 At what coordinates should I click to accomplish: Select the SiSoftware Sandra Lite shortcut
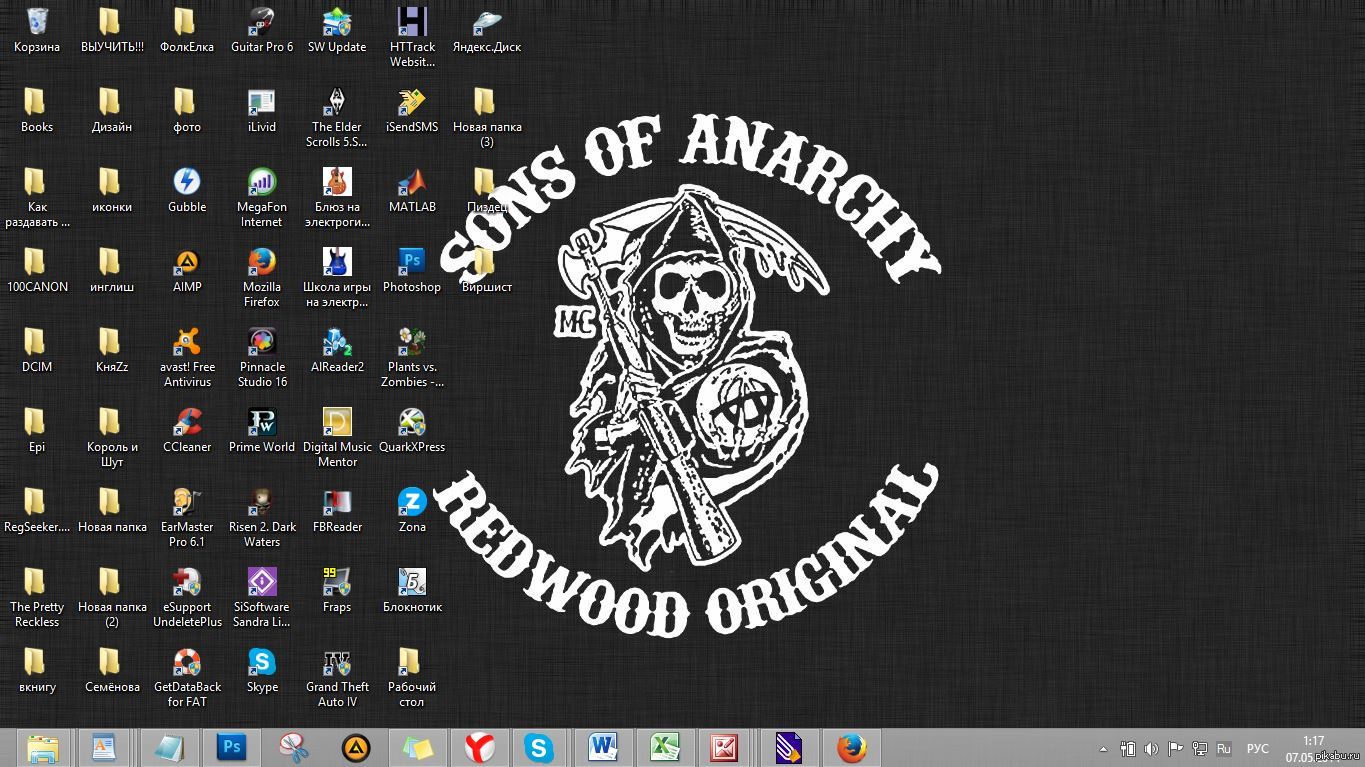[x=262, y=597]
